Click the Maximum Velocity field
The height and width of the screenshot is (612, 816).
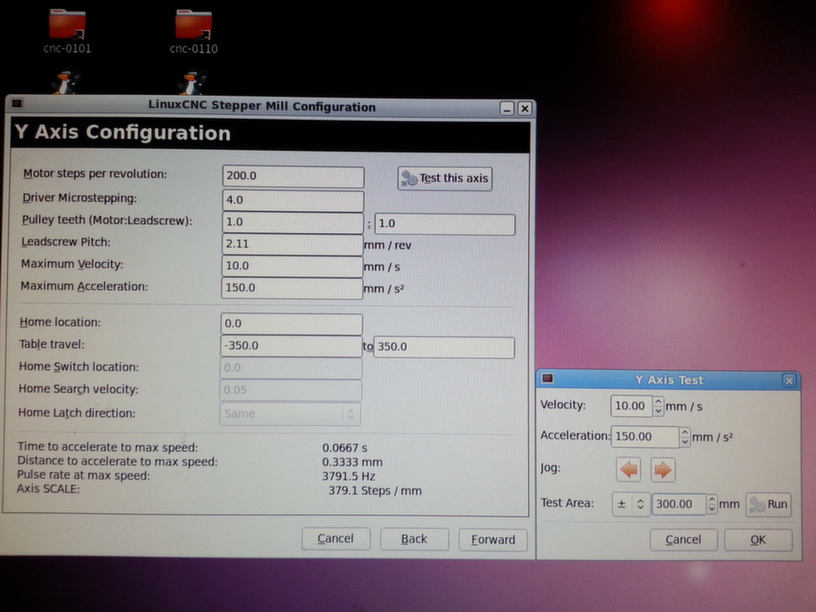click(292, 266)
